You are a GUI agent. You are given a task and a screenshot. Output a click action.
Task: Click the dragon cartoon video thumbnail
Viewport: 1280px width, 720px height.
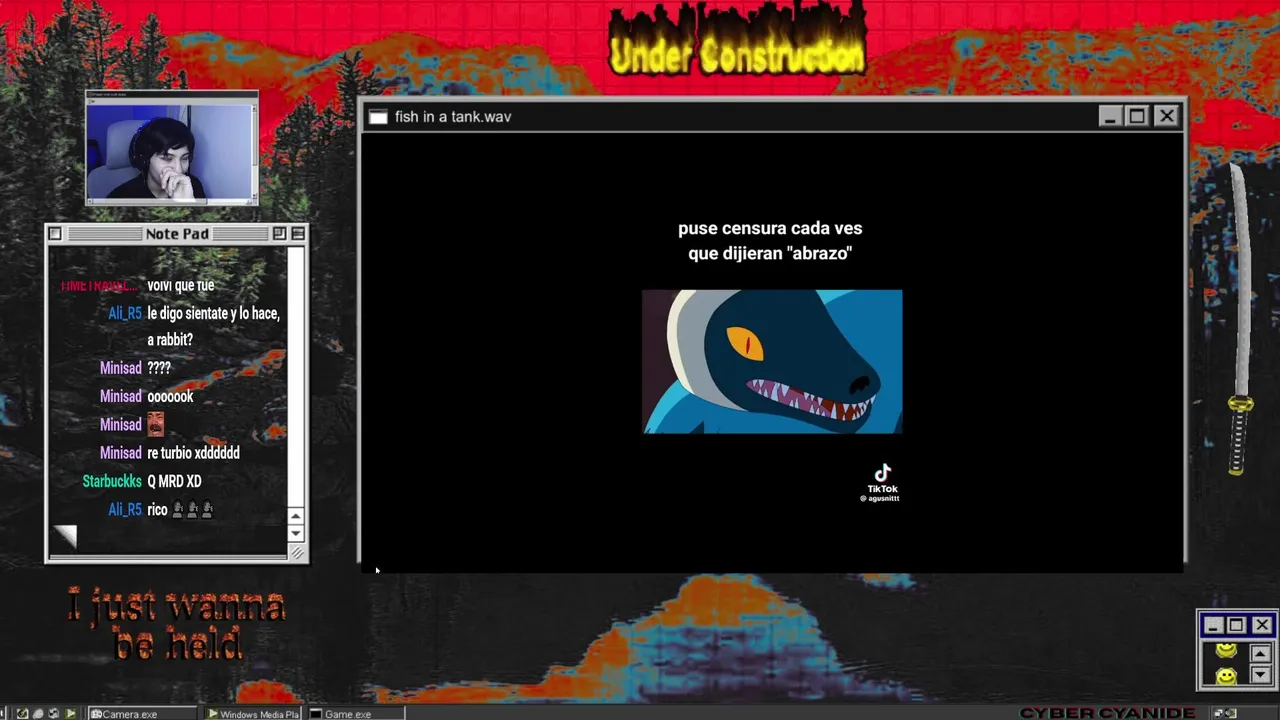click(x=772, y=362)
